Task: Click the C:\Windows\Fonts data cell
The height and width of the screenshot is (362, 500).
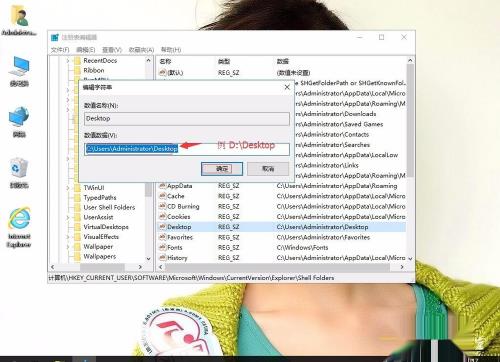Action: tap(302, 248)
